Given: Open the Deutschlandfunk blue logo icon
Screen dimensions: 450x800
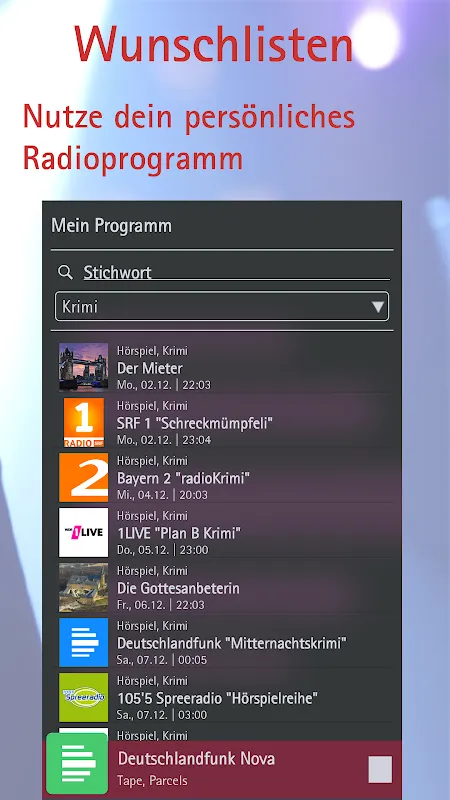Looking at the screenshot, I should [x=84, y=642].
